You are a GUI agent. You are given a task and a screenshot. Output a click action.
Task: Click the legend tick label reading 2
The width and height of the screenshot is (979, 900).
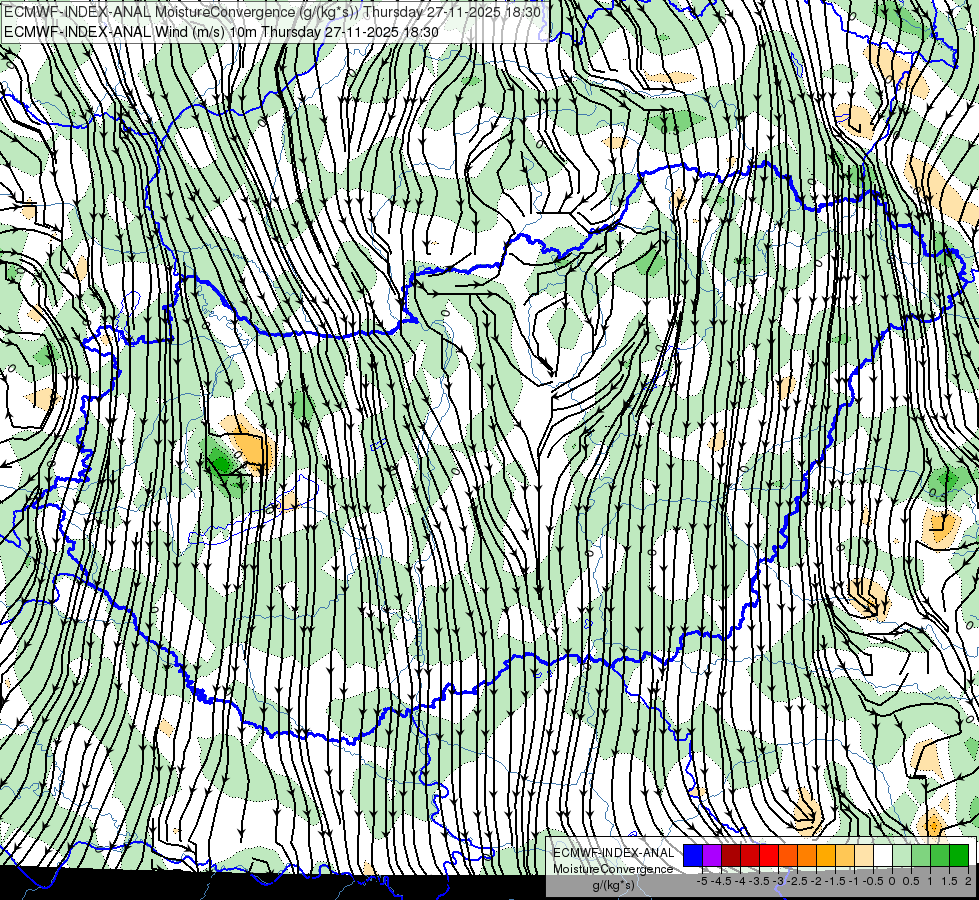(968, 881)
